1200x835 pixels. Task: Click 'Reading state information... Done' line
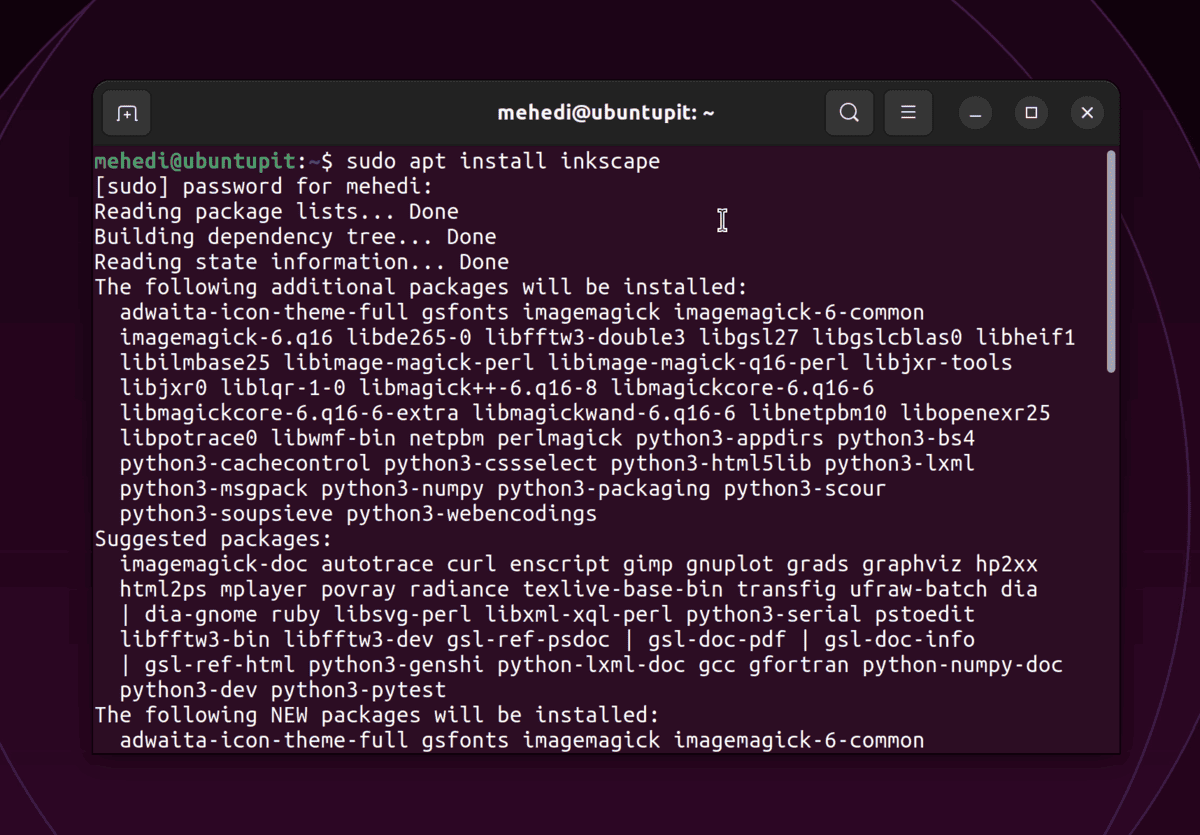point(302,262)
